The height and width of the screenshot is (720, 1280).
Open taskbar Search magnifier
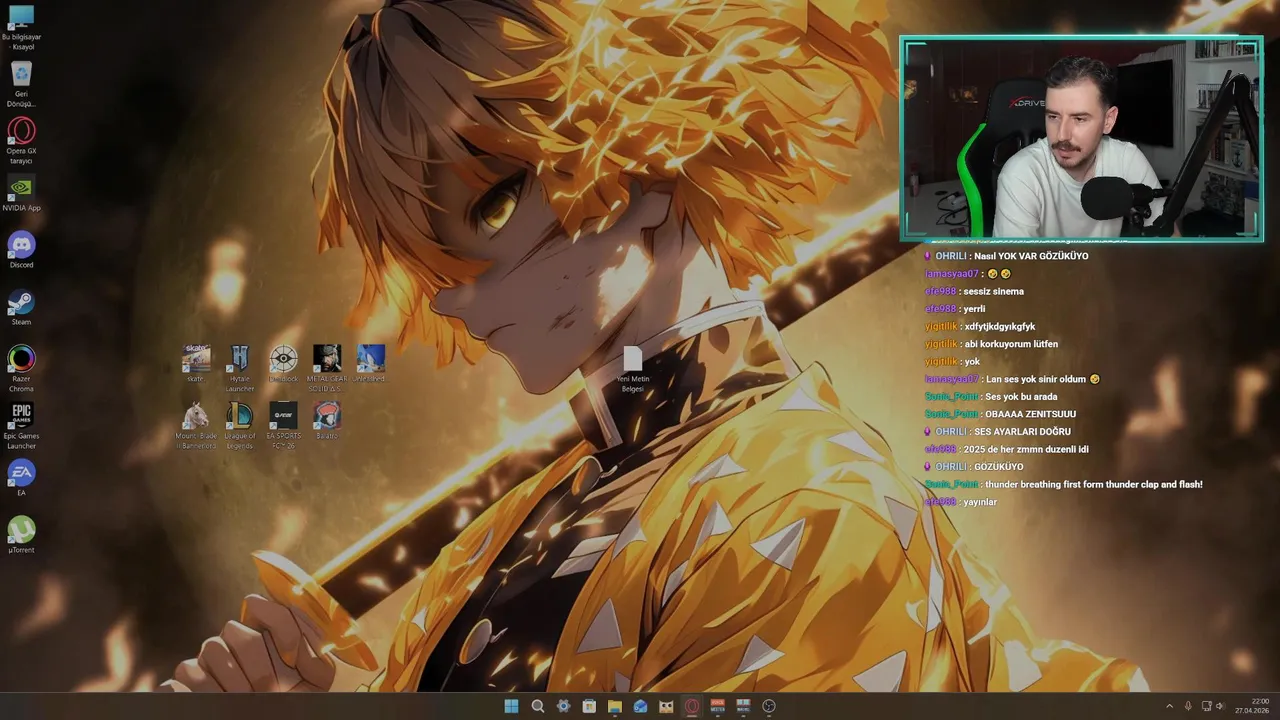[x=538, y=706]
